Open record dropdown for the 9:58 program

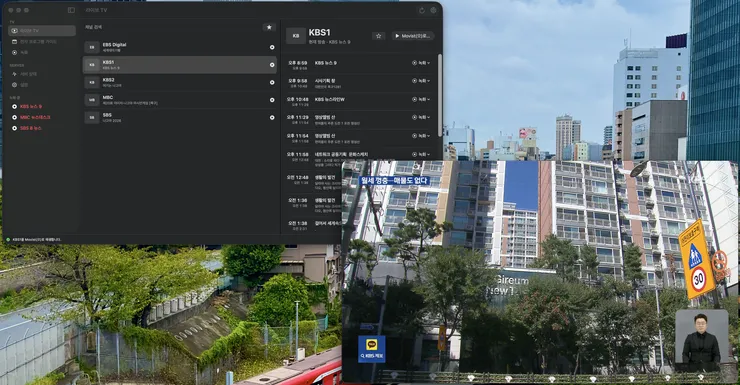click(420, 81)
